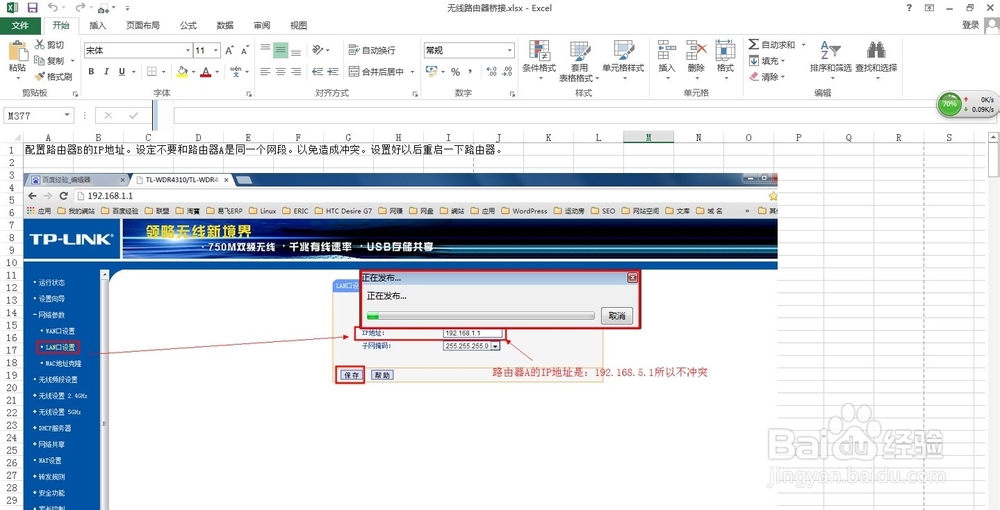
Task: Click the text orientation icon
Action: coord(317,50)
